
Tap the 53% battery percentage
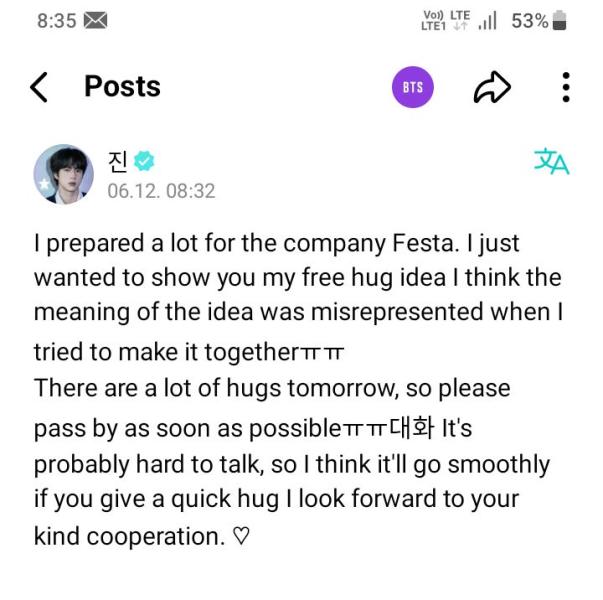[x=529, y=21]
